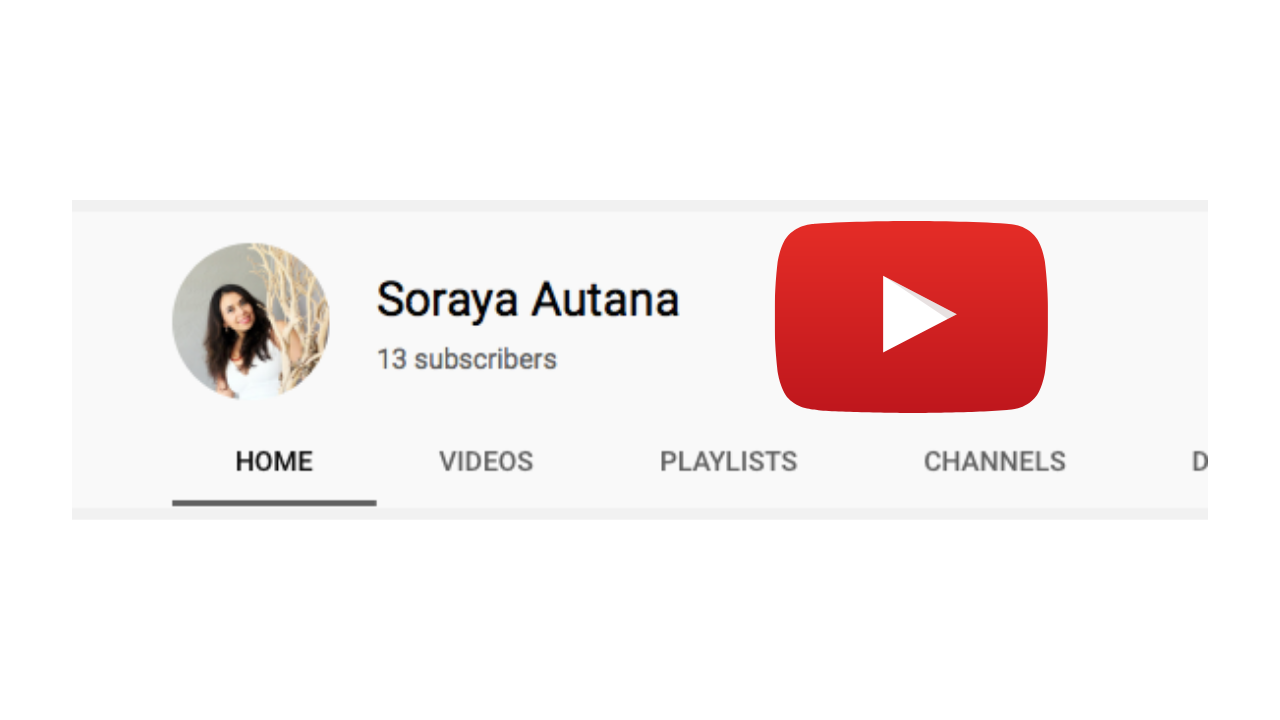
Task: Switch to the VIDEOS tab
Action: (x=486, y=462)
